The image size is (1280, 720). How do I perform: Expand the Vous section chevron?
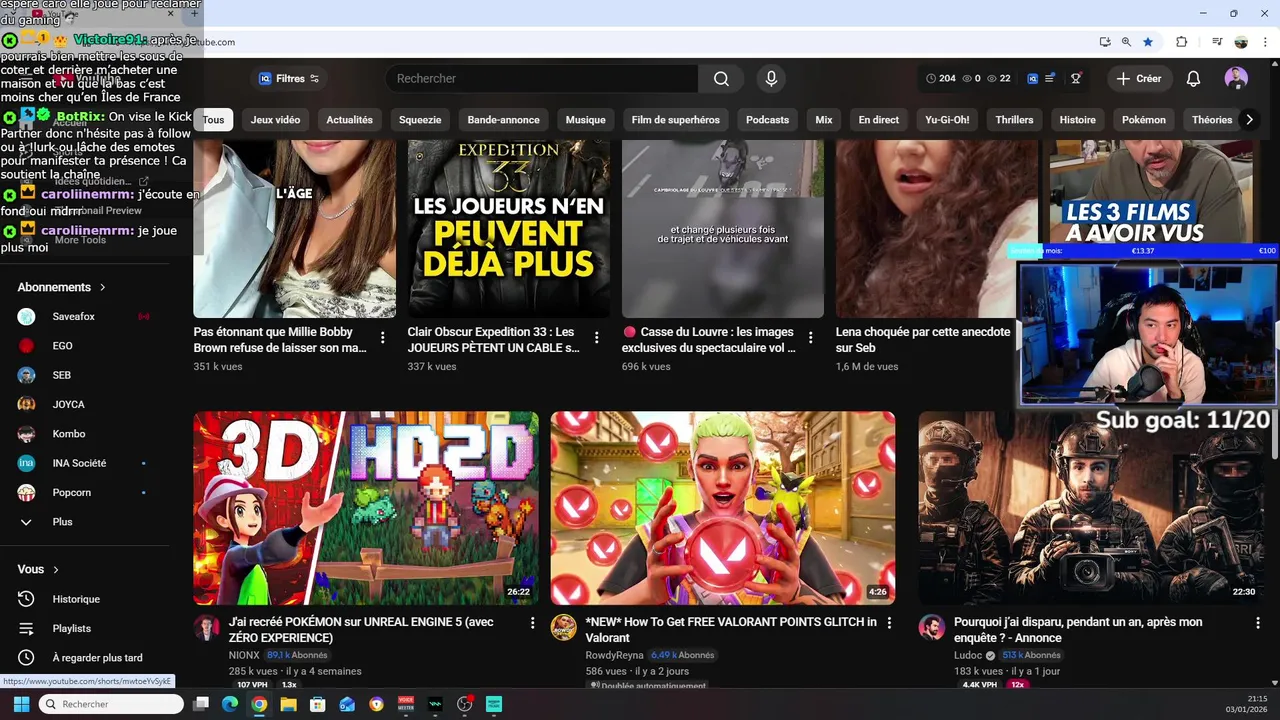[55, 570]
